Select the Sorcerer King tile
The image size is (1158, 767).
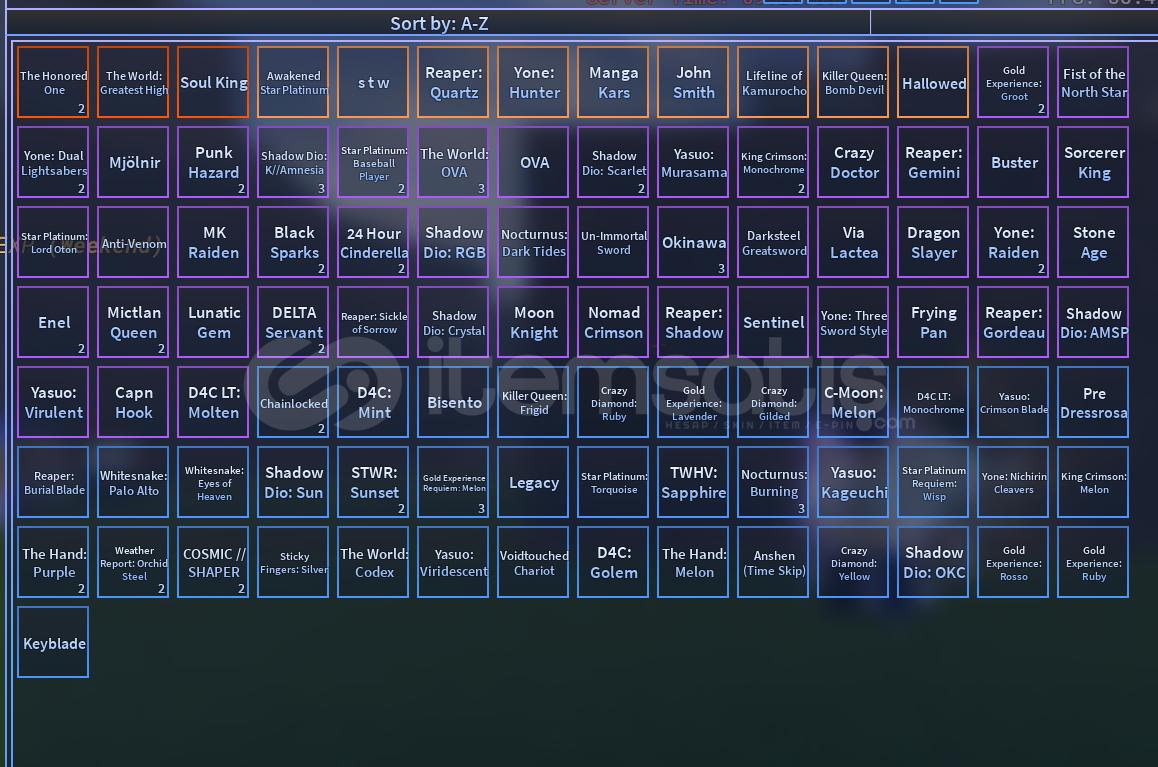(x=1093, y=162)
